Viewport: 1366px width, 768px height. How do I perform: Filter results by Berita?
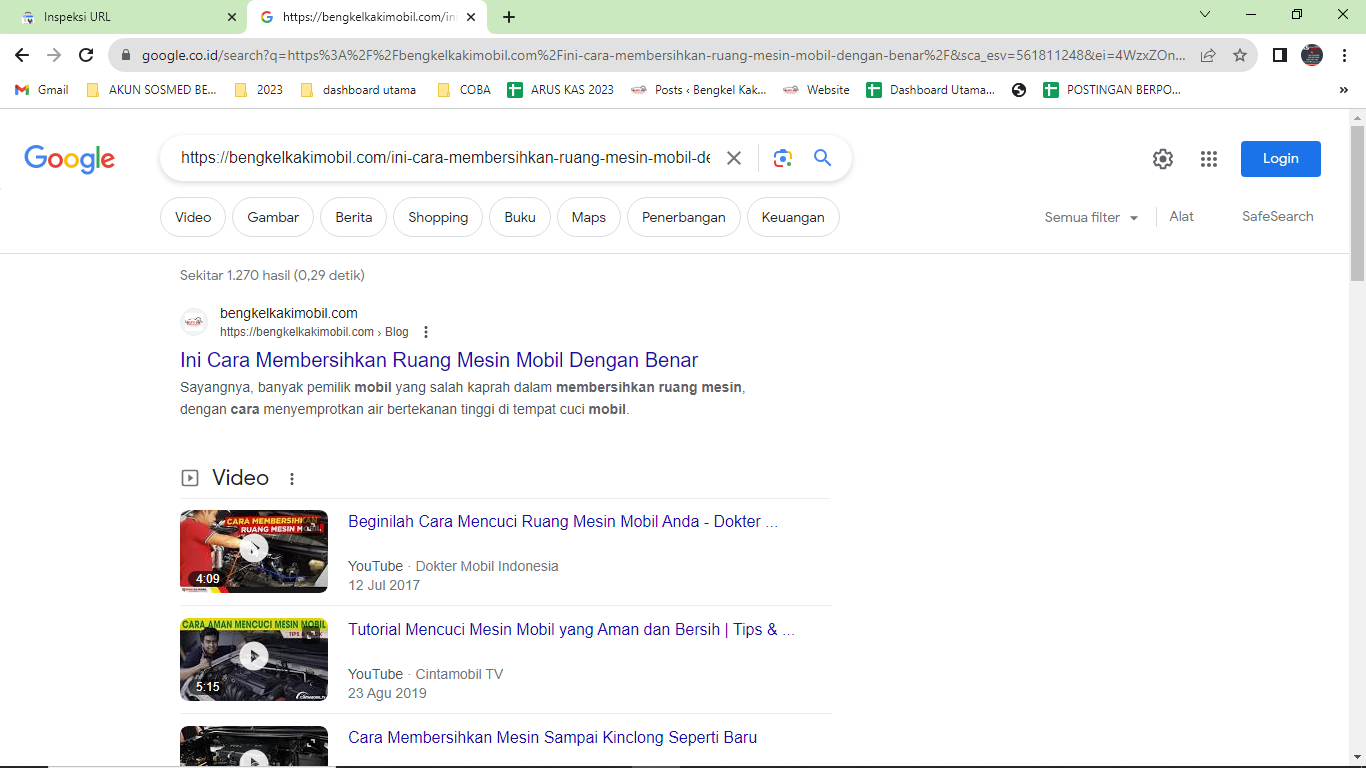[x=354, y=217]
